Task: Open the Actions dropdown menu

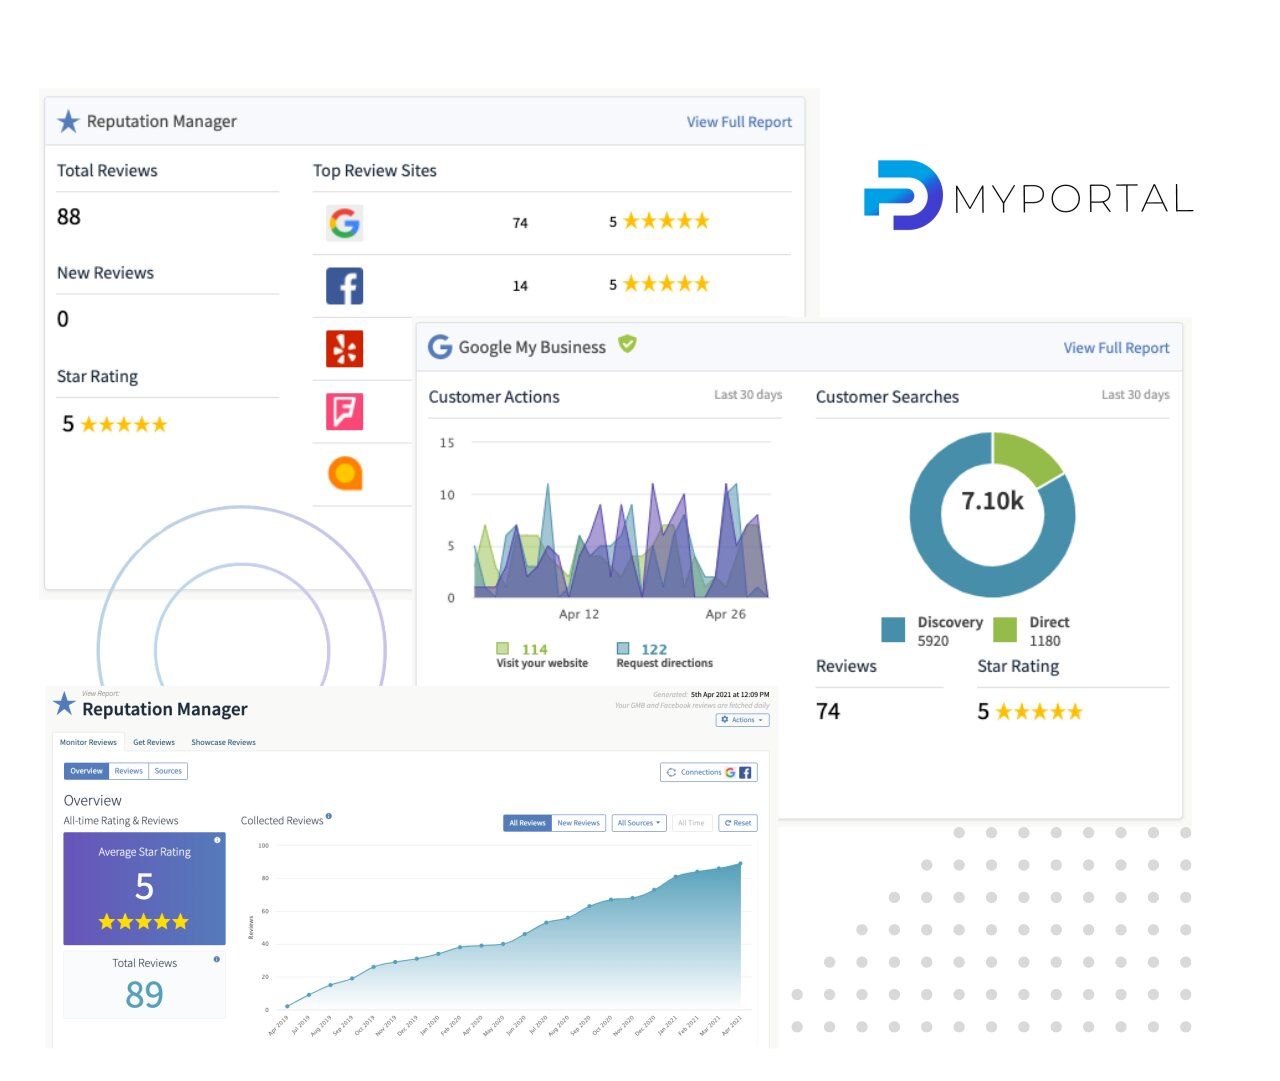Action: point(742,720)
